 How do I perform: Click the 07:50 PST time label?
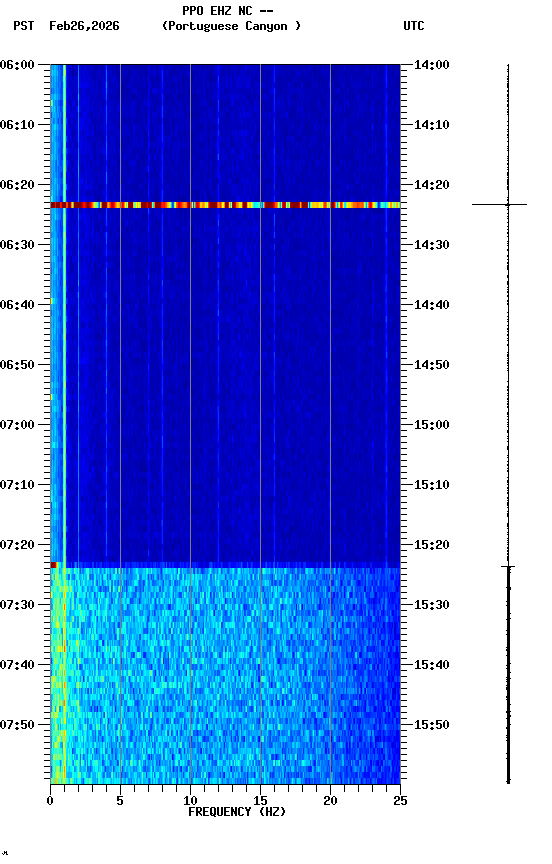[x=17, y=726]
